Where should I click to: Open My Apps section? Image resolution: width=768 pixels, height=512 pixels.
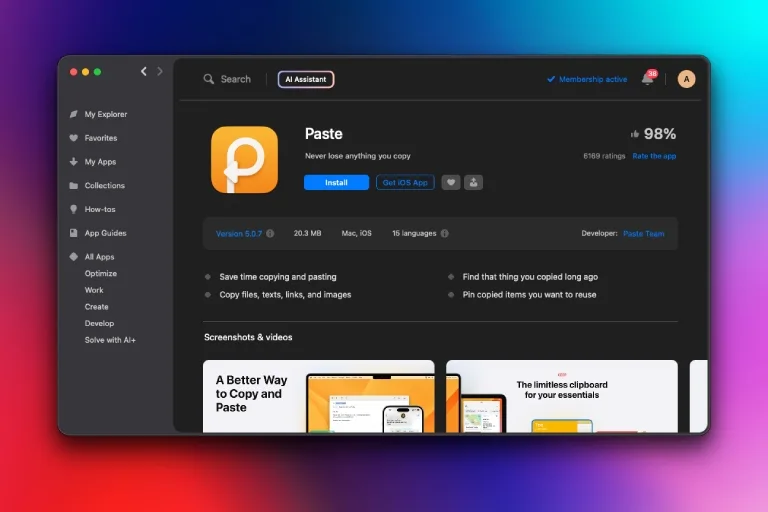coord(100,162)
